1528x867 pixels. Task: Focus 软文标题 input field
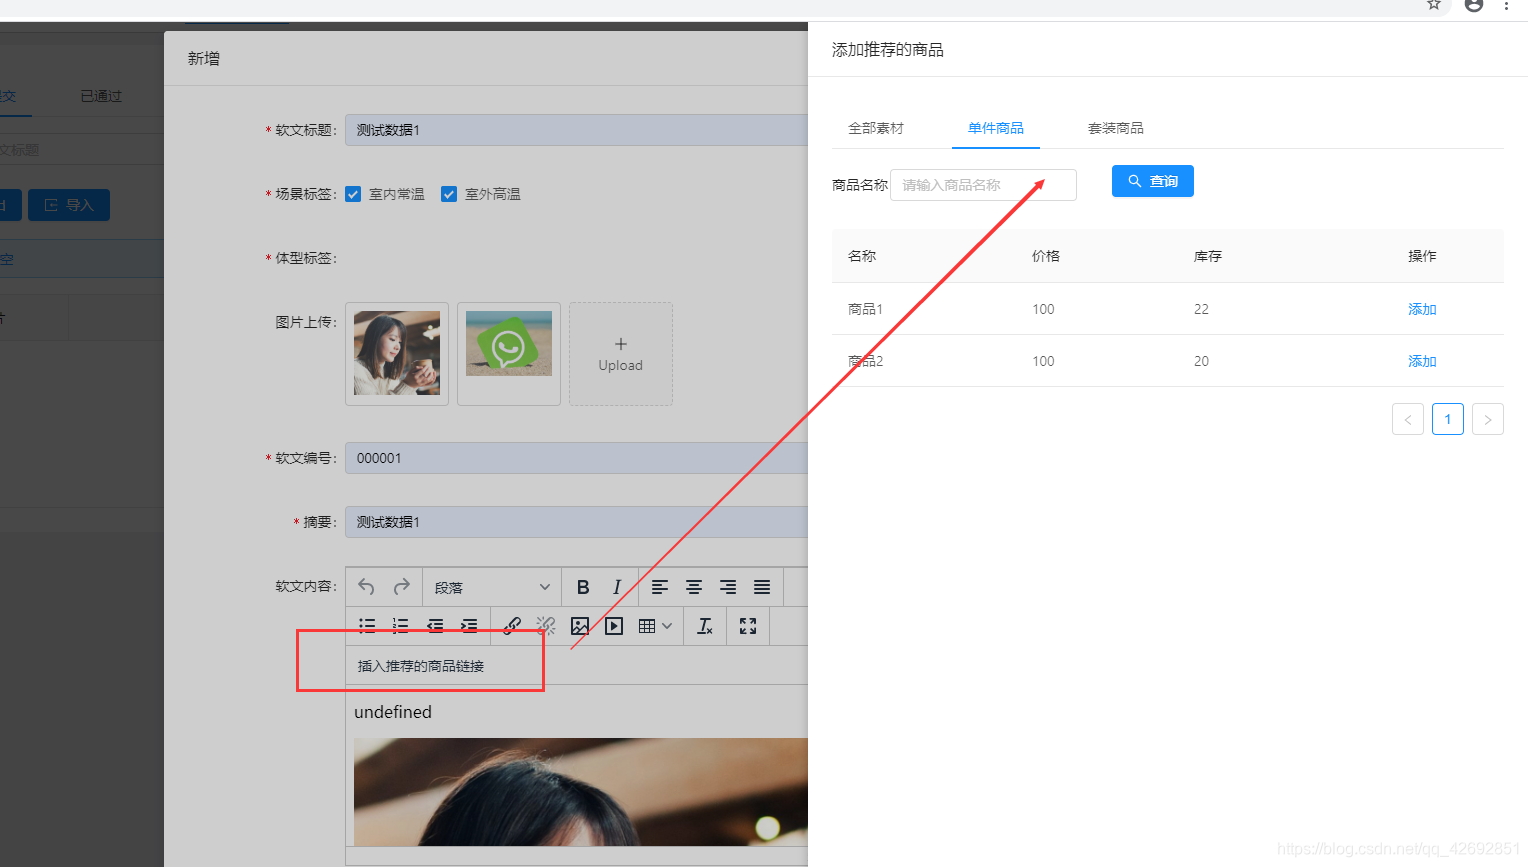point(576,130)
